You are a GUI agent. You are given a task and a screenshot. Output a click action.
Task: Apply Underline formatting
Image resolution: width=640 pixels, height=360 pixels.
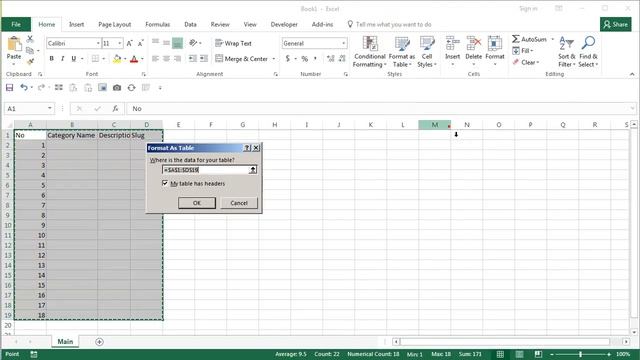coord(73,59)
